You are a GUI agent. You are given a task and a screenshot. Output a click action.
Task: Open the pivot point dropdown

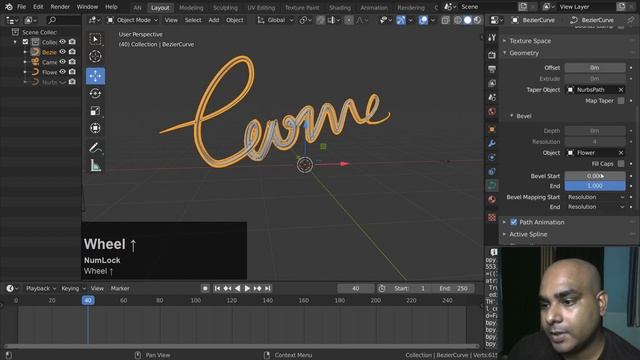(305, 20)
